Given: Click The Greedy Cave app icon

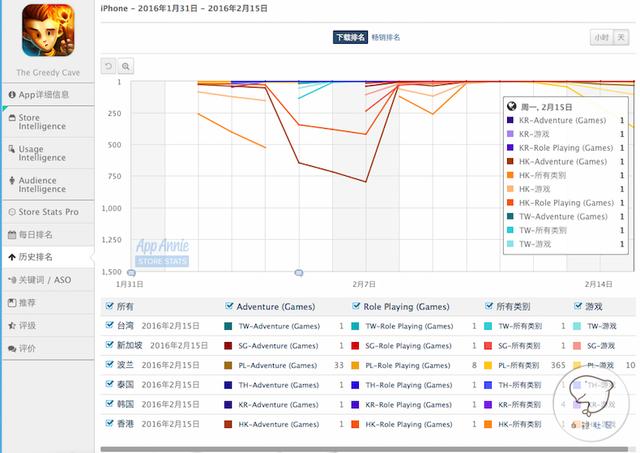Looking at the screenshot, I should tap(44, 31).
